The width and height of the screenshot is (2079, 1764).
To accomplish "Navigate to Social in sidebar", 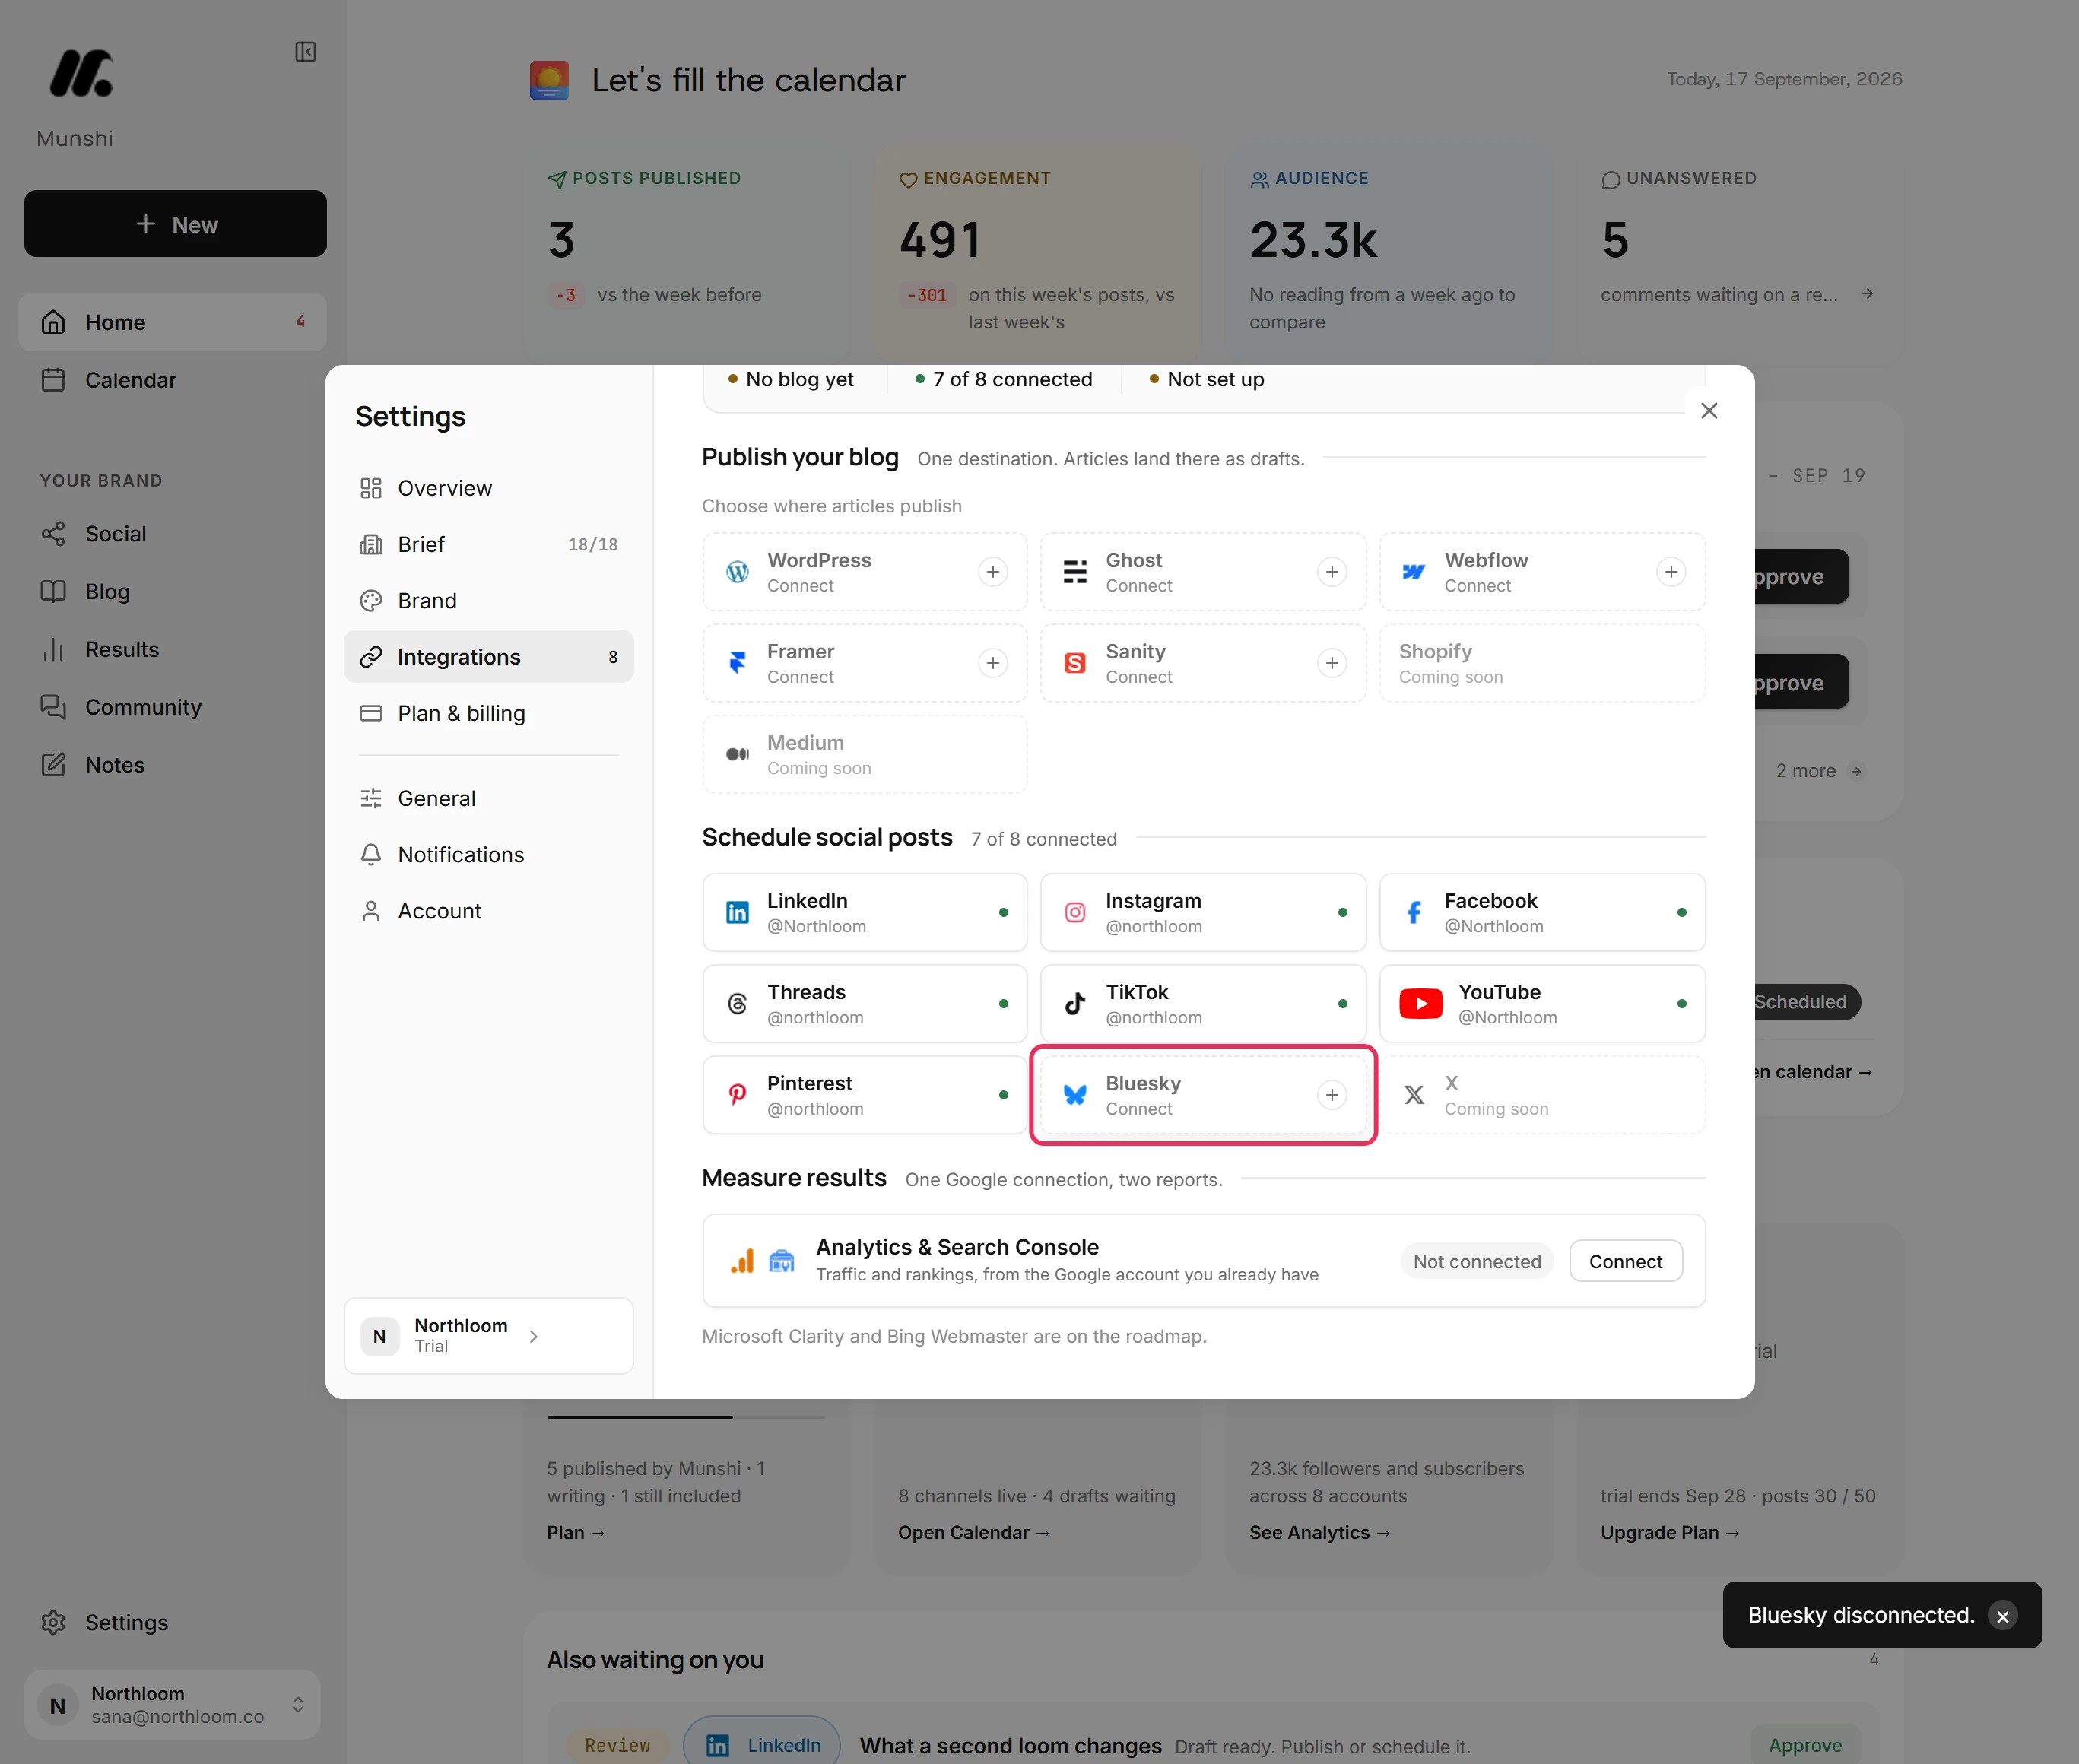I will click(173, 534).
